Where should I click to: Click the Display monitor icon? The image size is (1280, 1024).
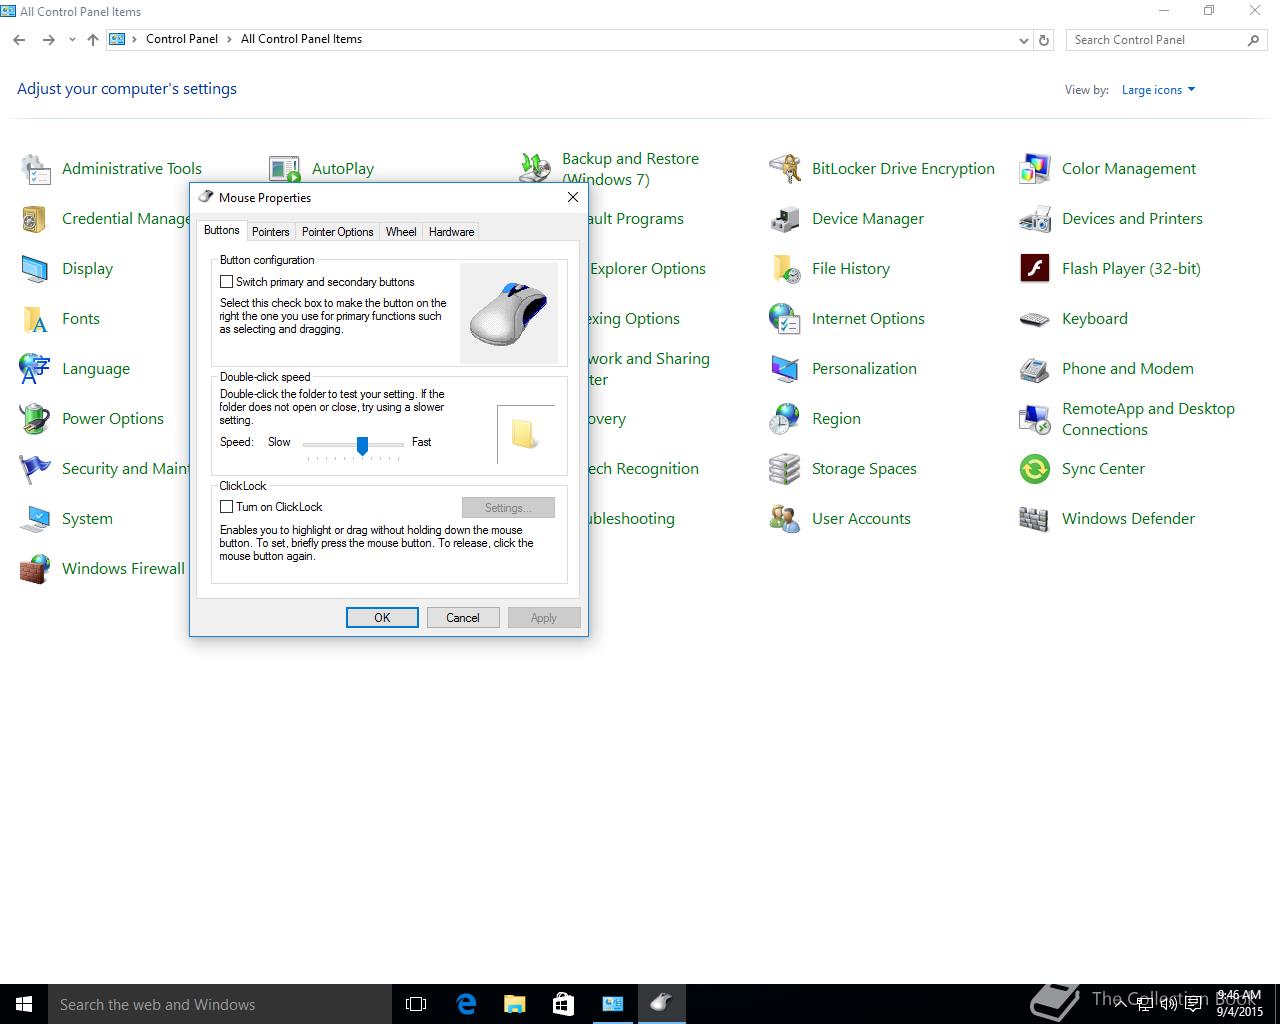35,269
